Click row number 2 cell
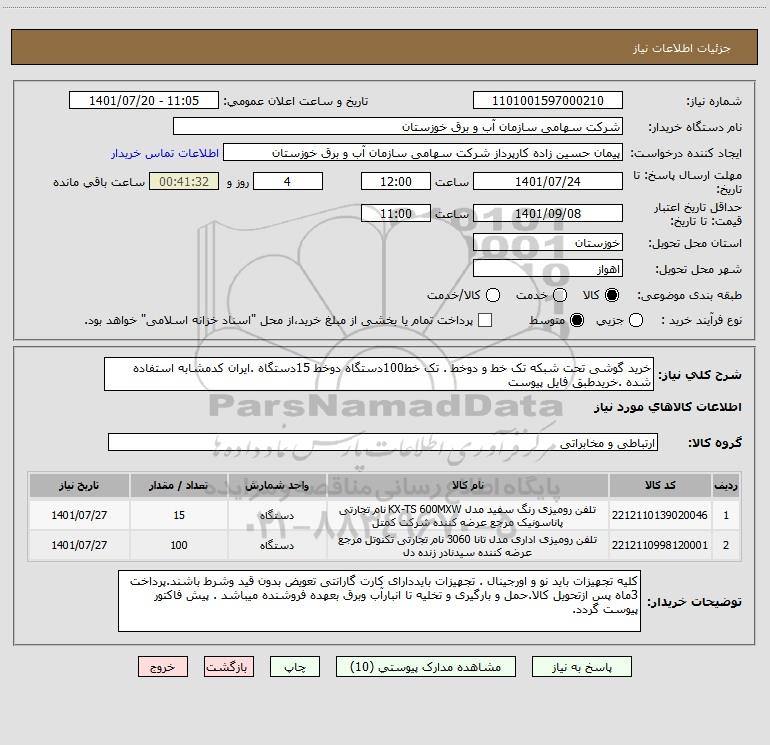Viewport: 770px width, 745px height. click(x=726, y=545)
